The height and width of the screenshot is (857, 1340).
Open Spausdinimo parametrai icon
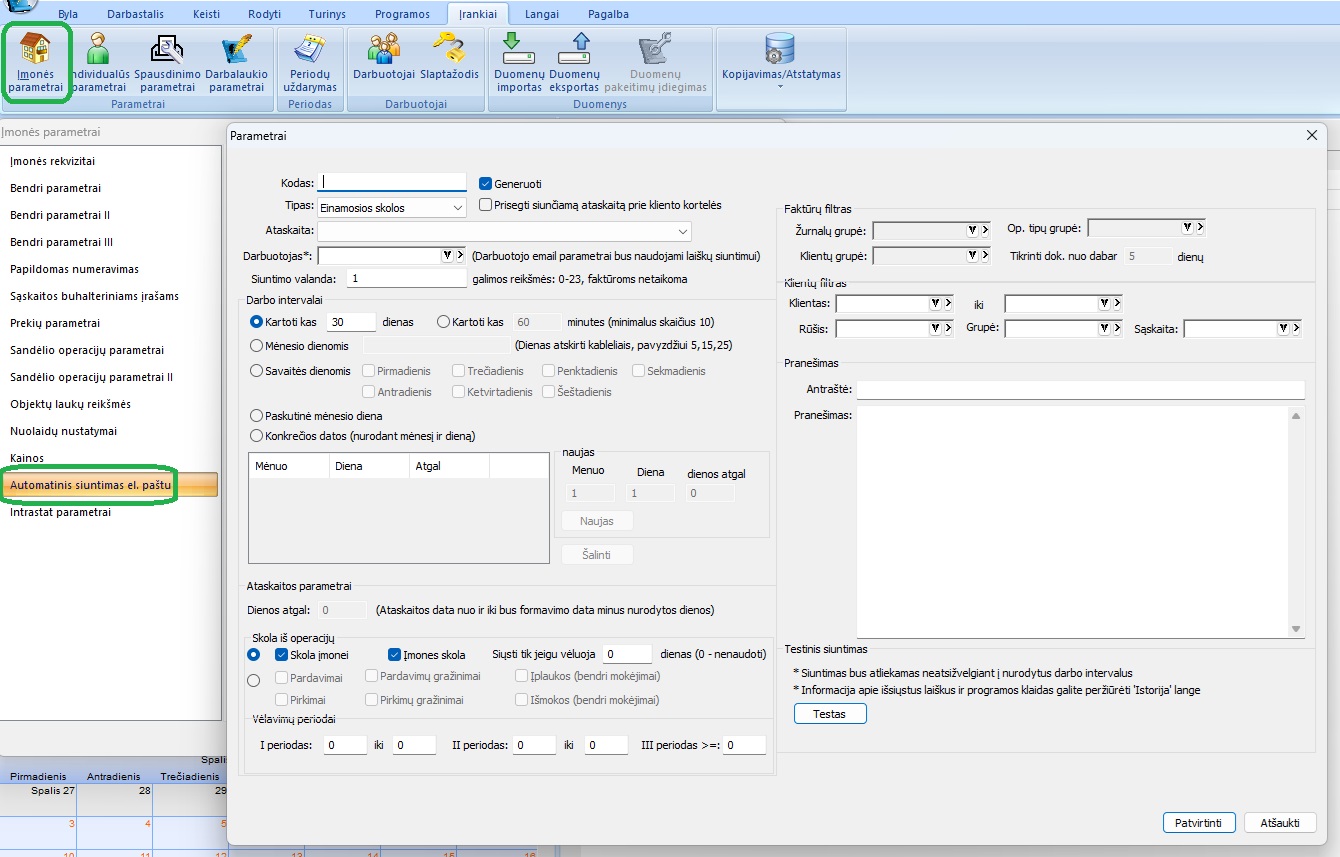pyautogui.click(x=167, y=62)
